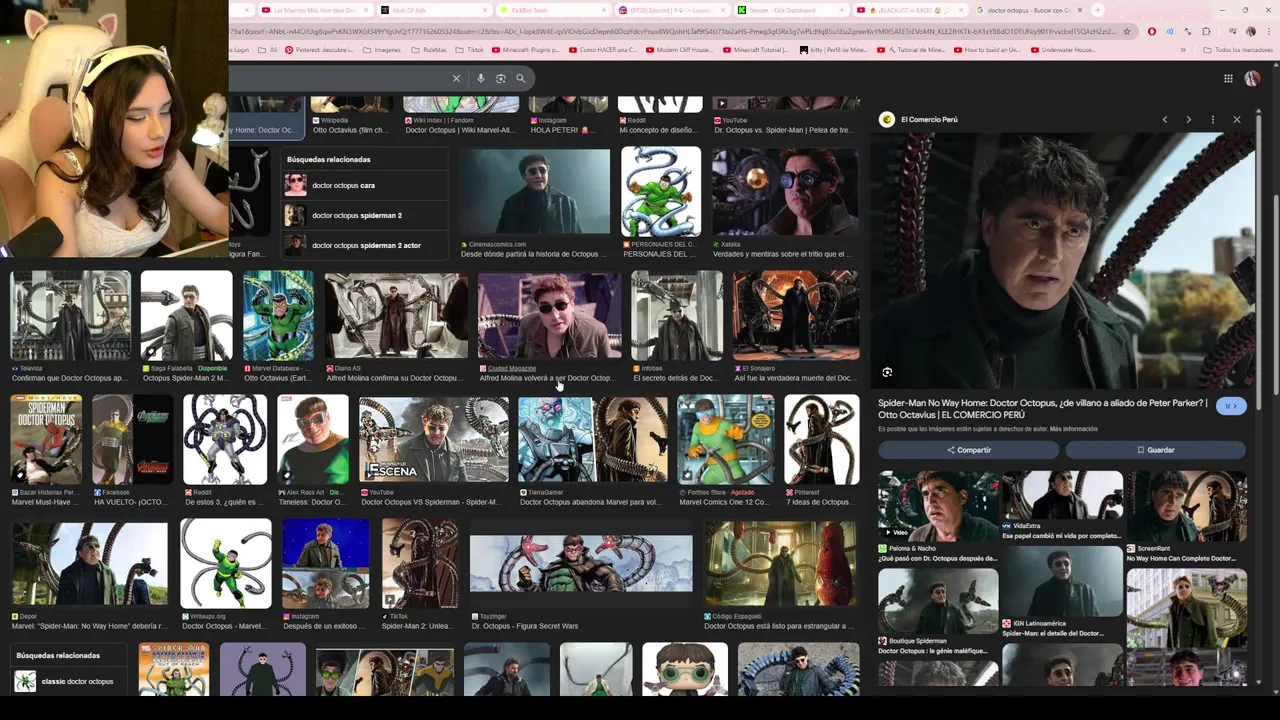Open the Pinterest bookmark in bookmarks bar
This screenshot has height=720, width=1280.
point(318,49)
